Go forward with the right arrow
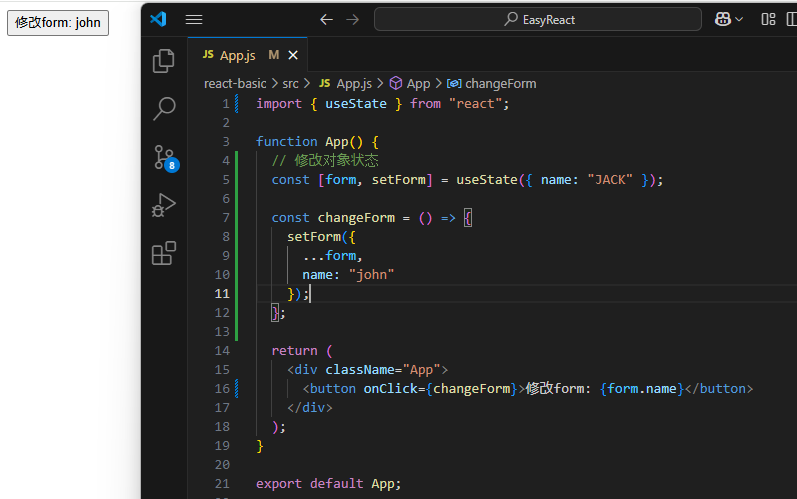The image size is (797, 499). (352, 19)
